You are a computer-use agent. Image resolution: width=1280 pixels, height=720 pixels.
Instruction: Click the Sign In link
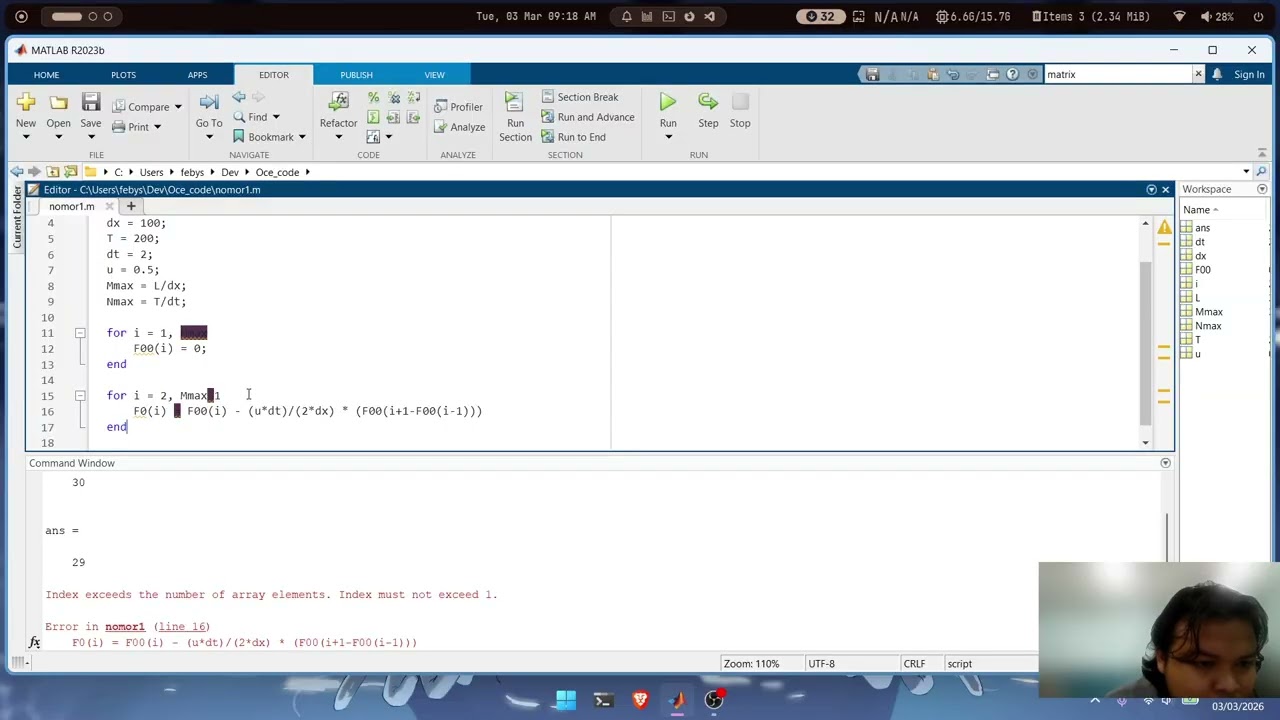[1249, 75]
